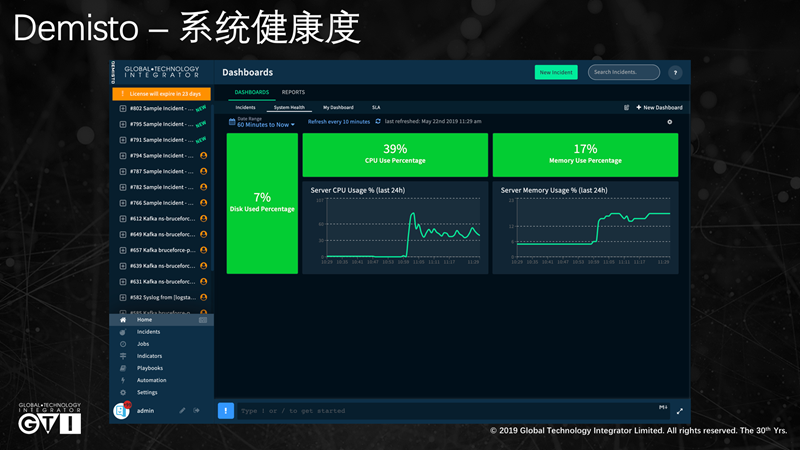Screen dimensions: 800x450
Task: Click the License will expire in 23 days banner
Action: coord(161,94)
